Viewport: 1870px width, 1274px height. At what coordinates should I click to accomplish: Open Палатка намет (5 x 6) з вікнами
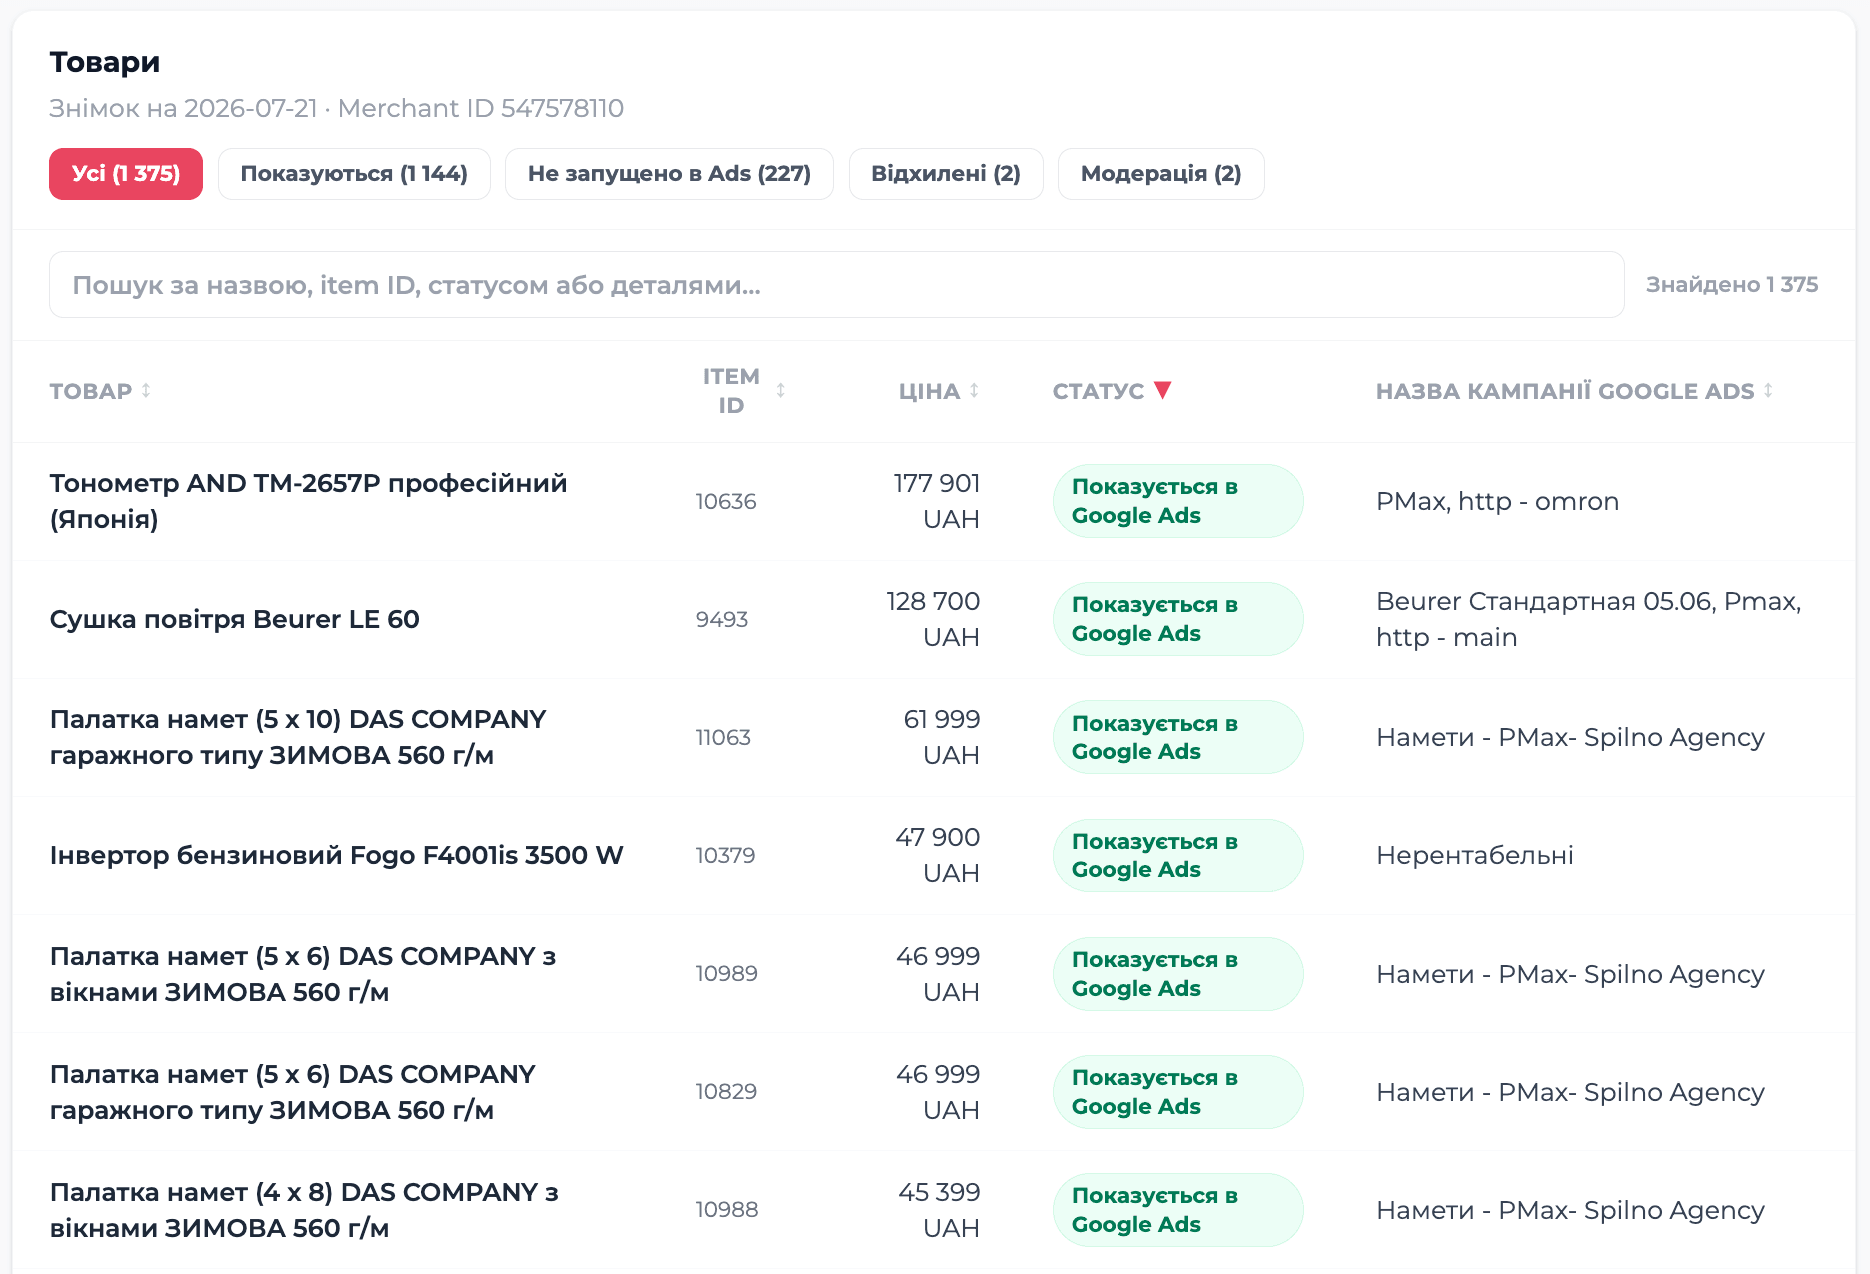point(303,974)
